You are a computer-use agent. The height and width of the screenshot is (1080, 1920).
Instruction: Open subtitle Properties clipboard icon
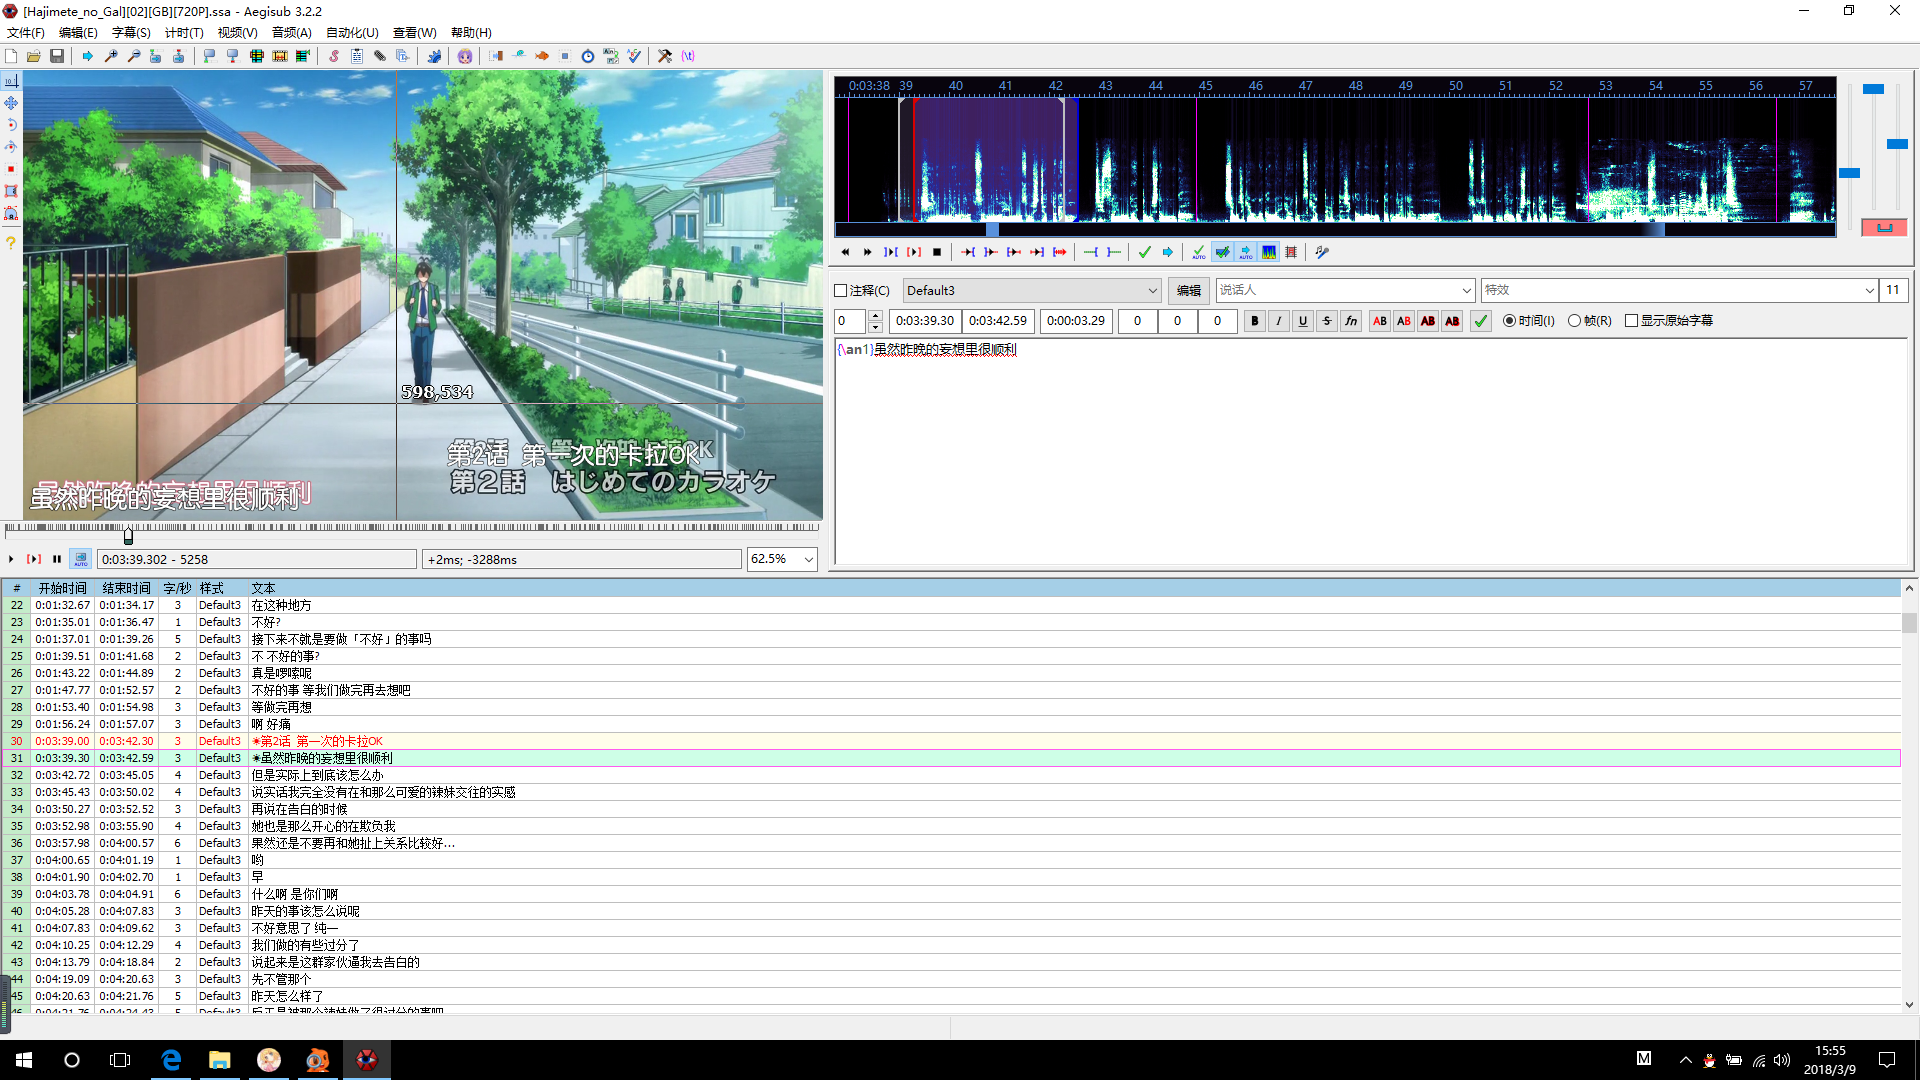[357, 56]
